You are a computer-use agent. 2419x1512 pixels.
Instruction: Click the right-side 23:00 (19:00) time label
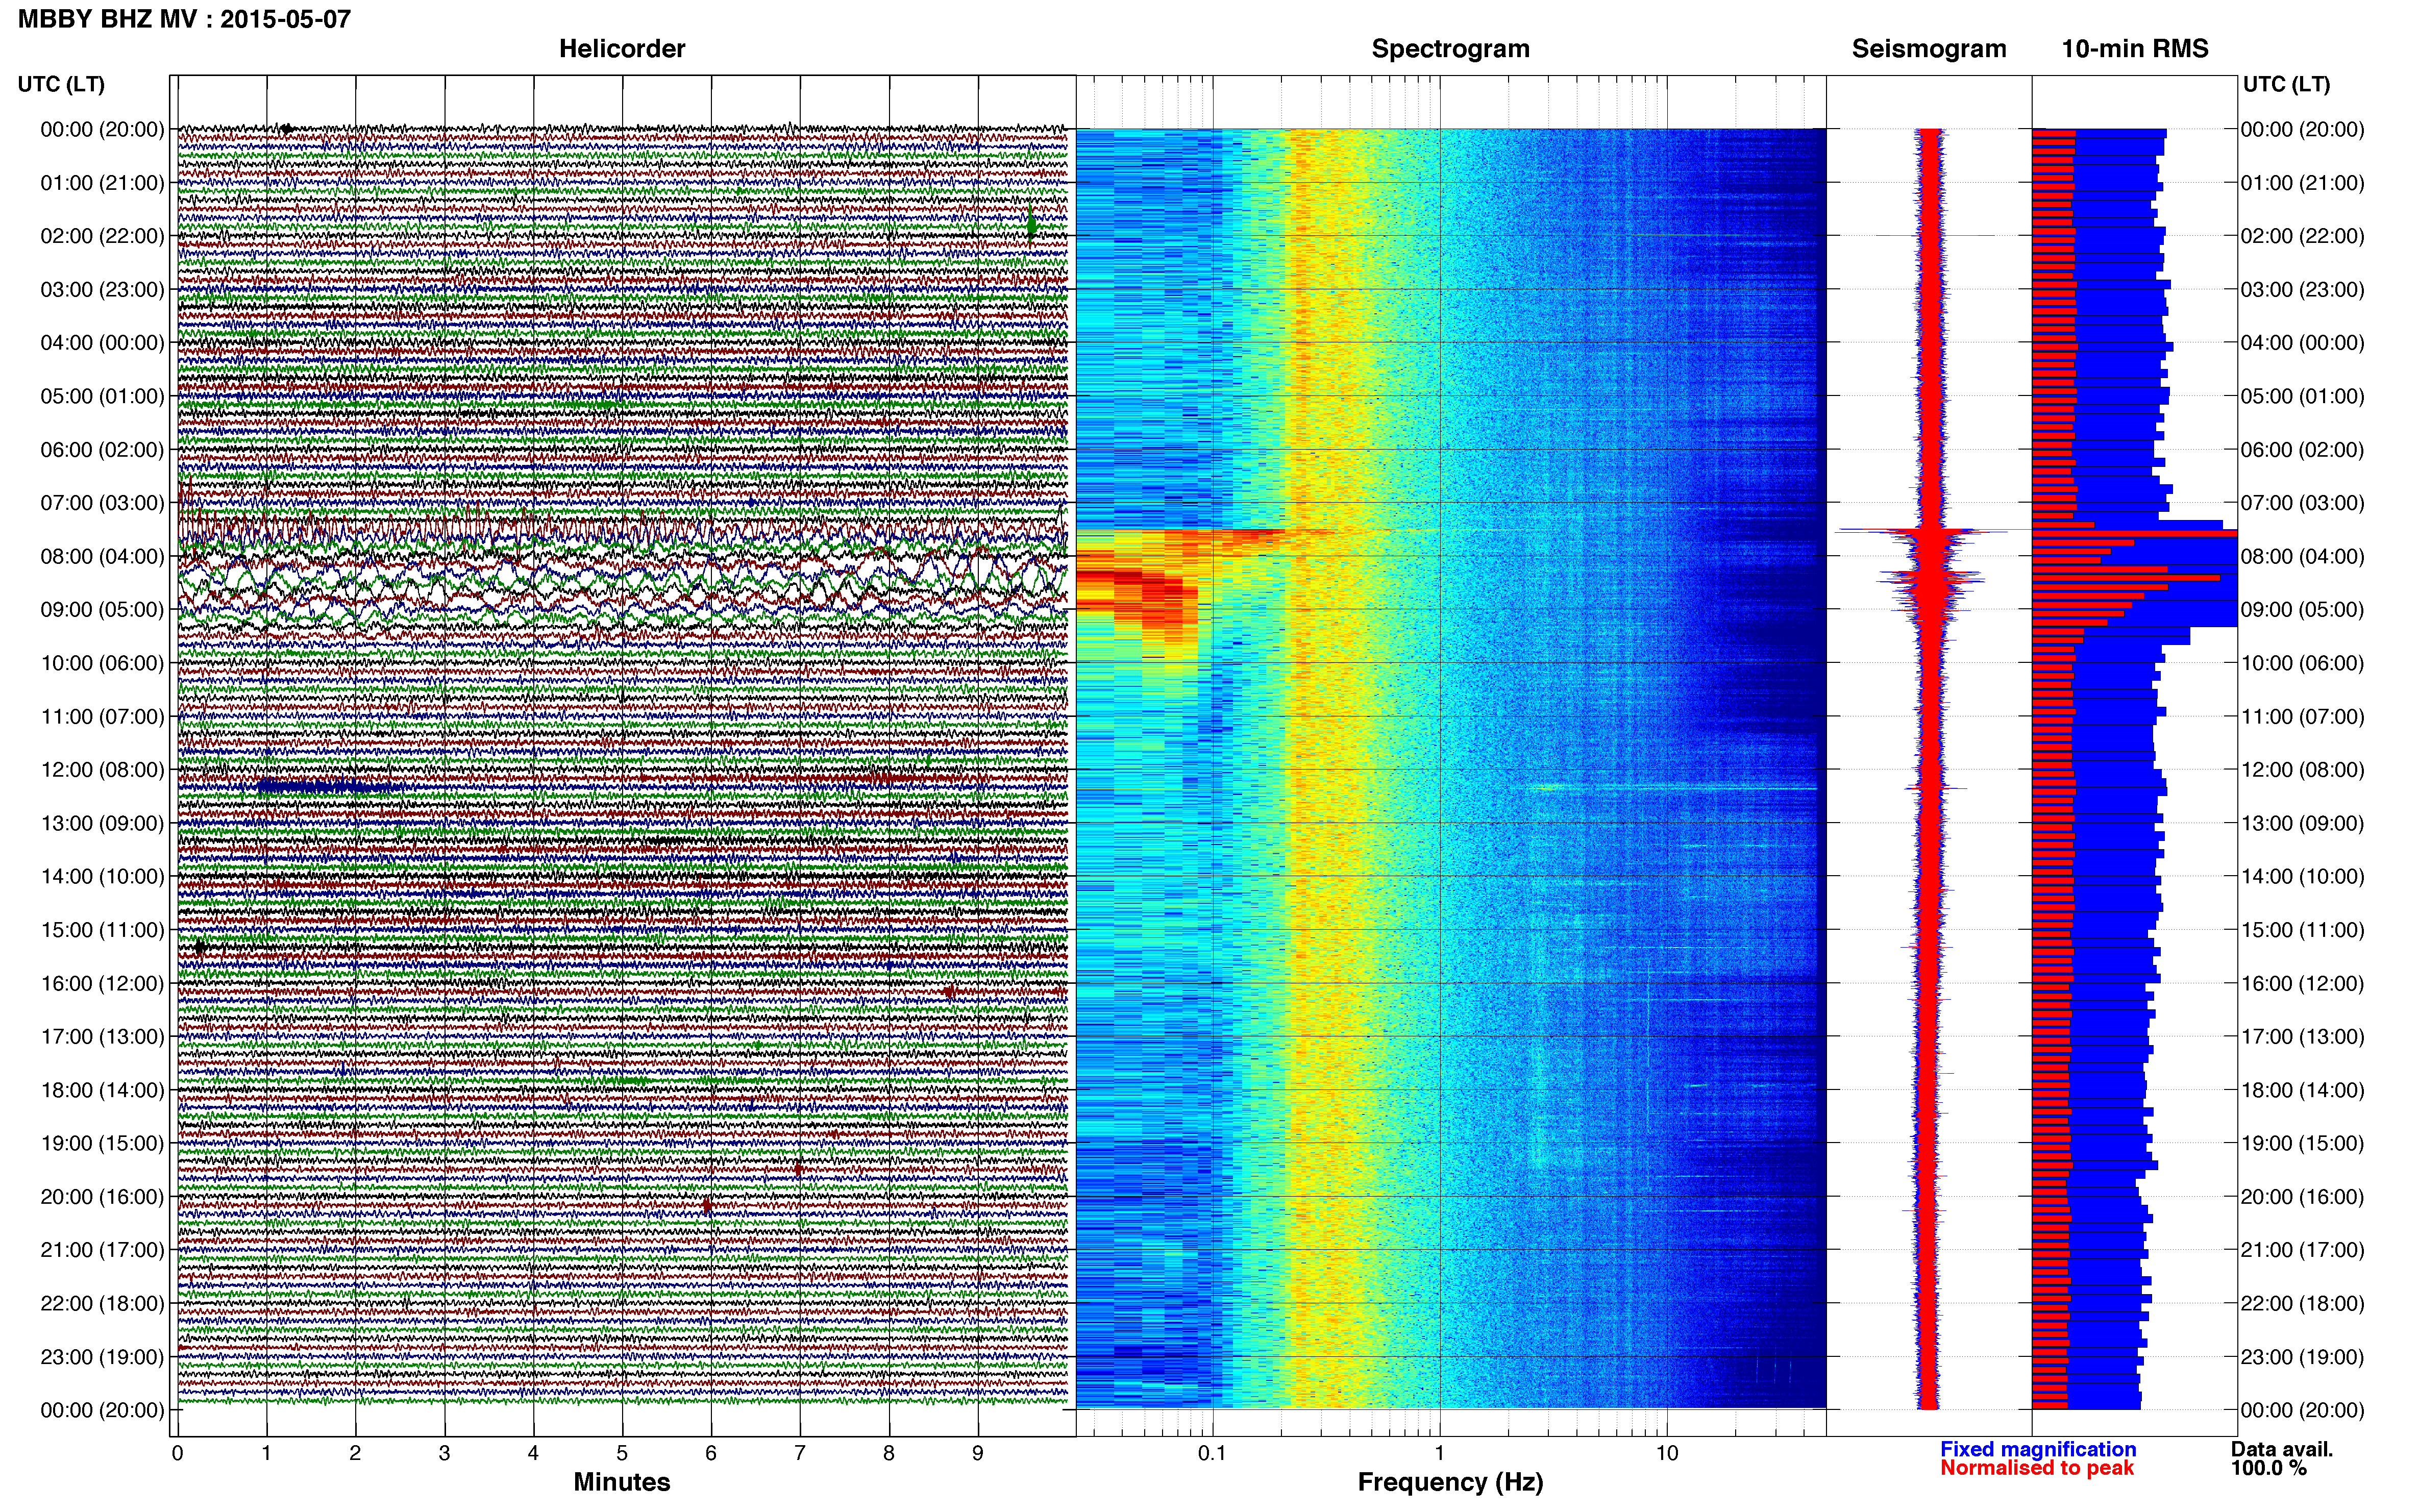tap(2303, 1357)
